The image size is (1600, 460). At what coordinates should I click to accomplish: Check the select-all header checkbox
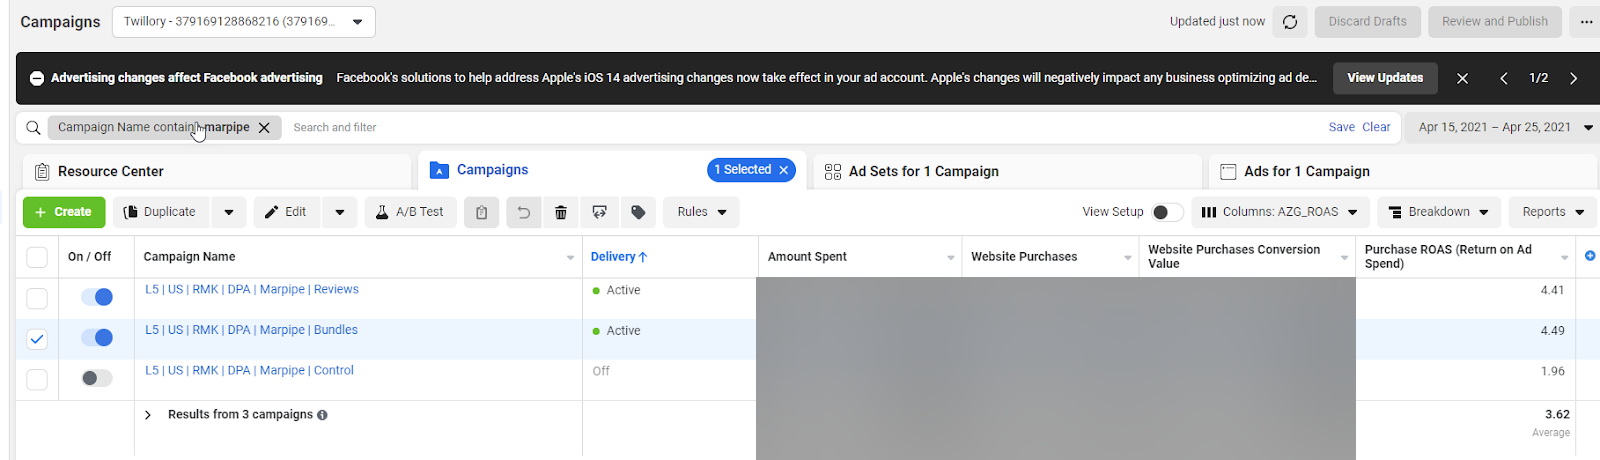point(37,257)
